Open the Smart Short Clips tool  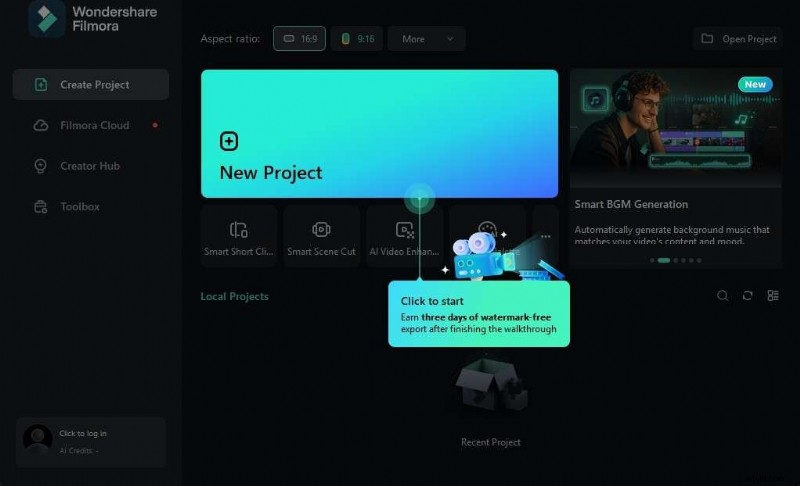(x=238, y=237)
